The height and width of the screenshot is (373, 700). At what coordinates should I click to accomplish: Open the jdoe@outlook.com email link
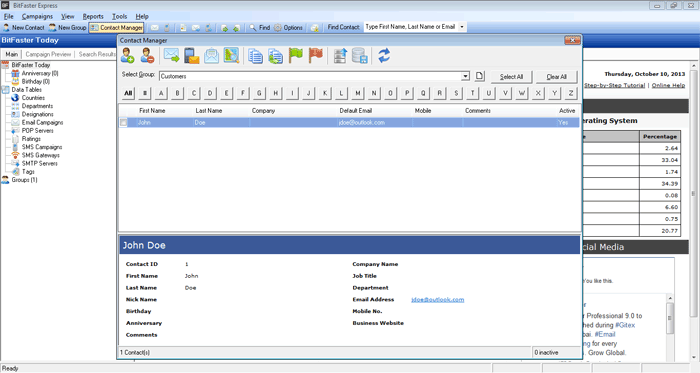pos(438,299)
